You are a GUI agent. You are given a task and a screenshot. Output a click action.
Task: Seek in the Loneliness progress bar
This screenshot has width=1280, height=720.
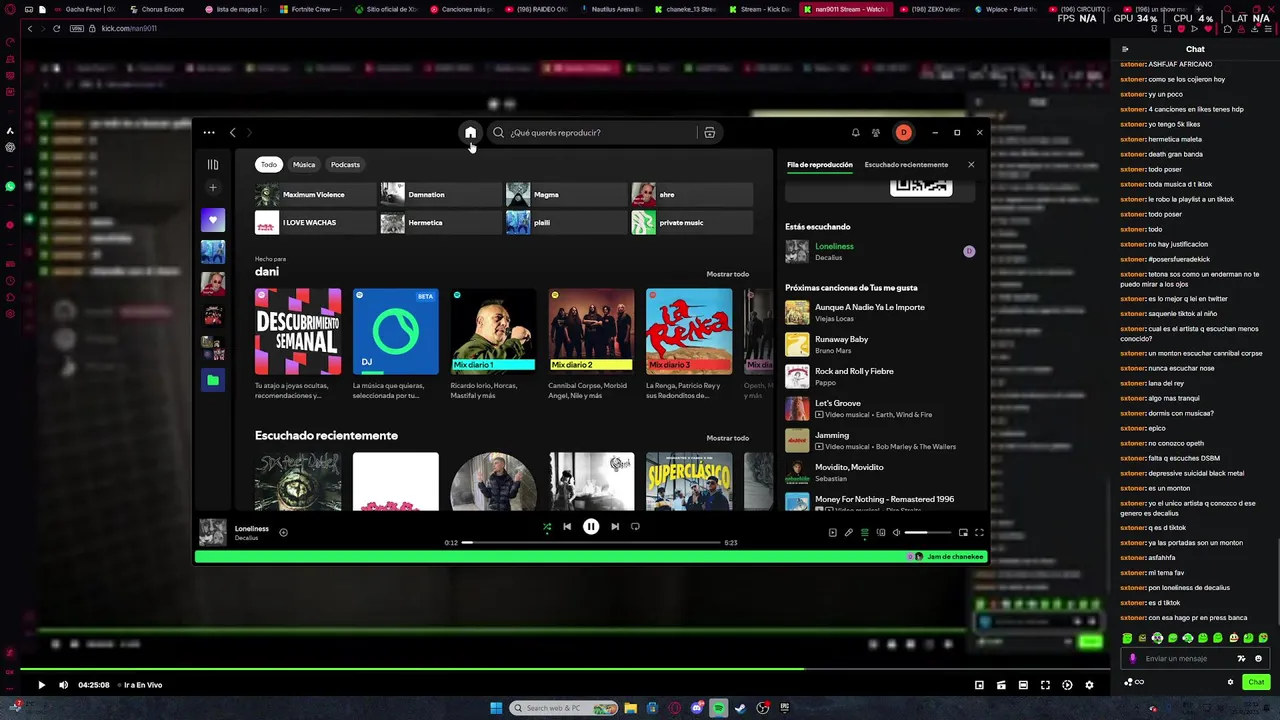coord(591,542)
